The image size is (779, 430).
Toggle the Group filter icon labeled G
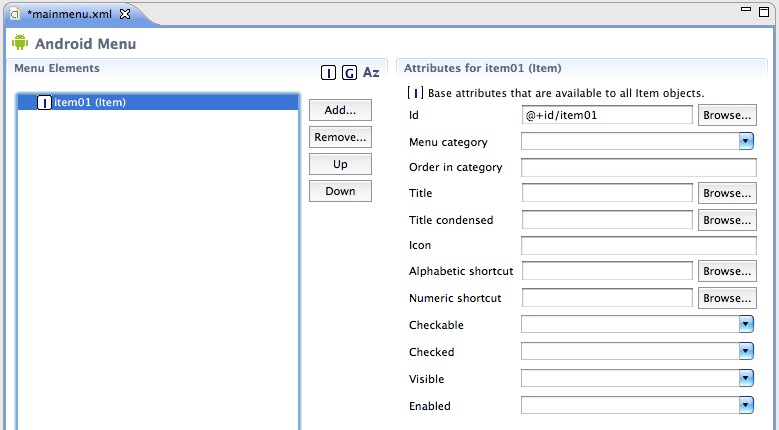pos(349,72)
